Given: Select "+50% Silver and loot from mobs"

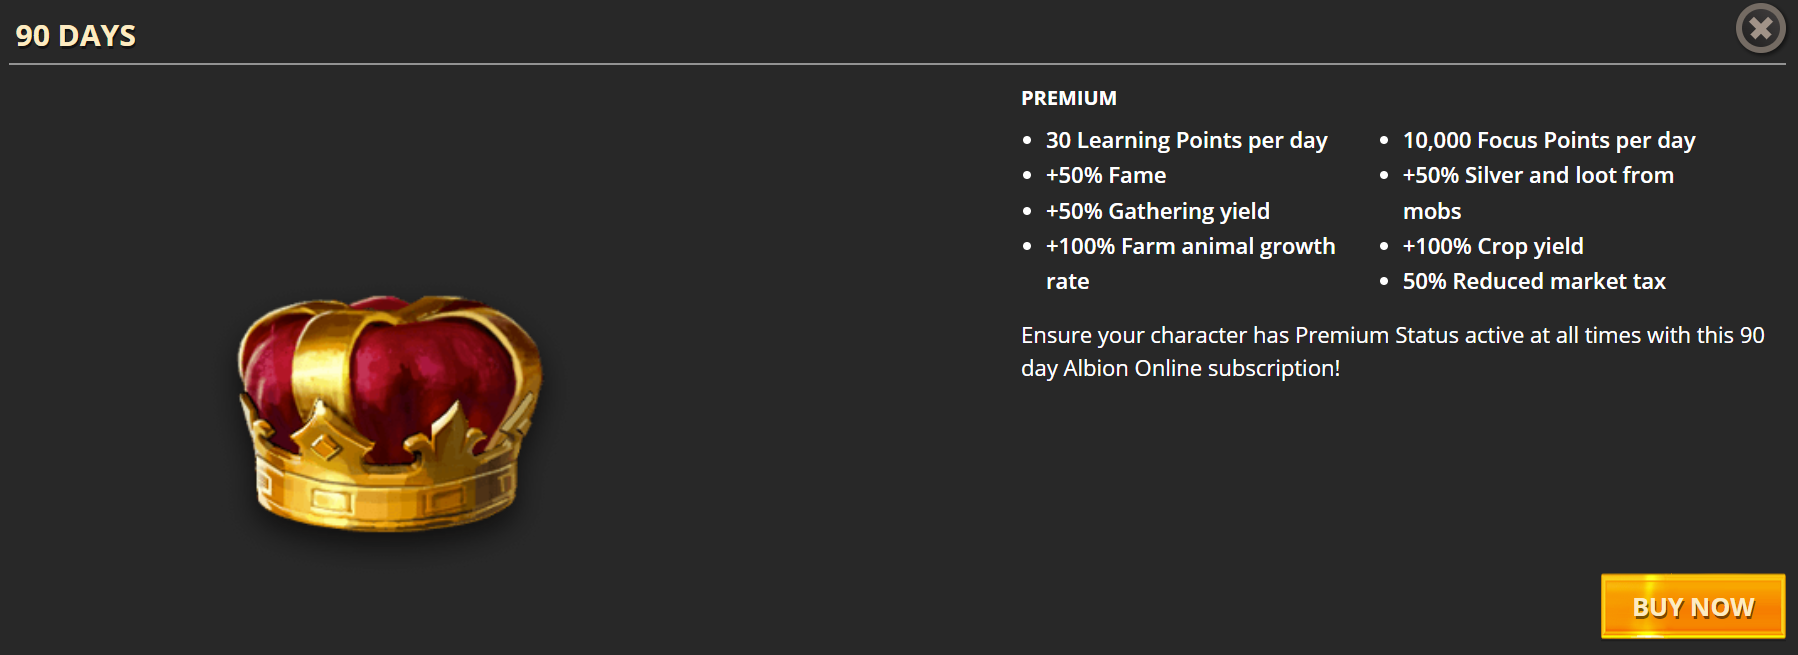Looking at the screenshot, I should pyautogui.click(x=1538, y=193).
